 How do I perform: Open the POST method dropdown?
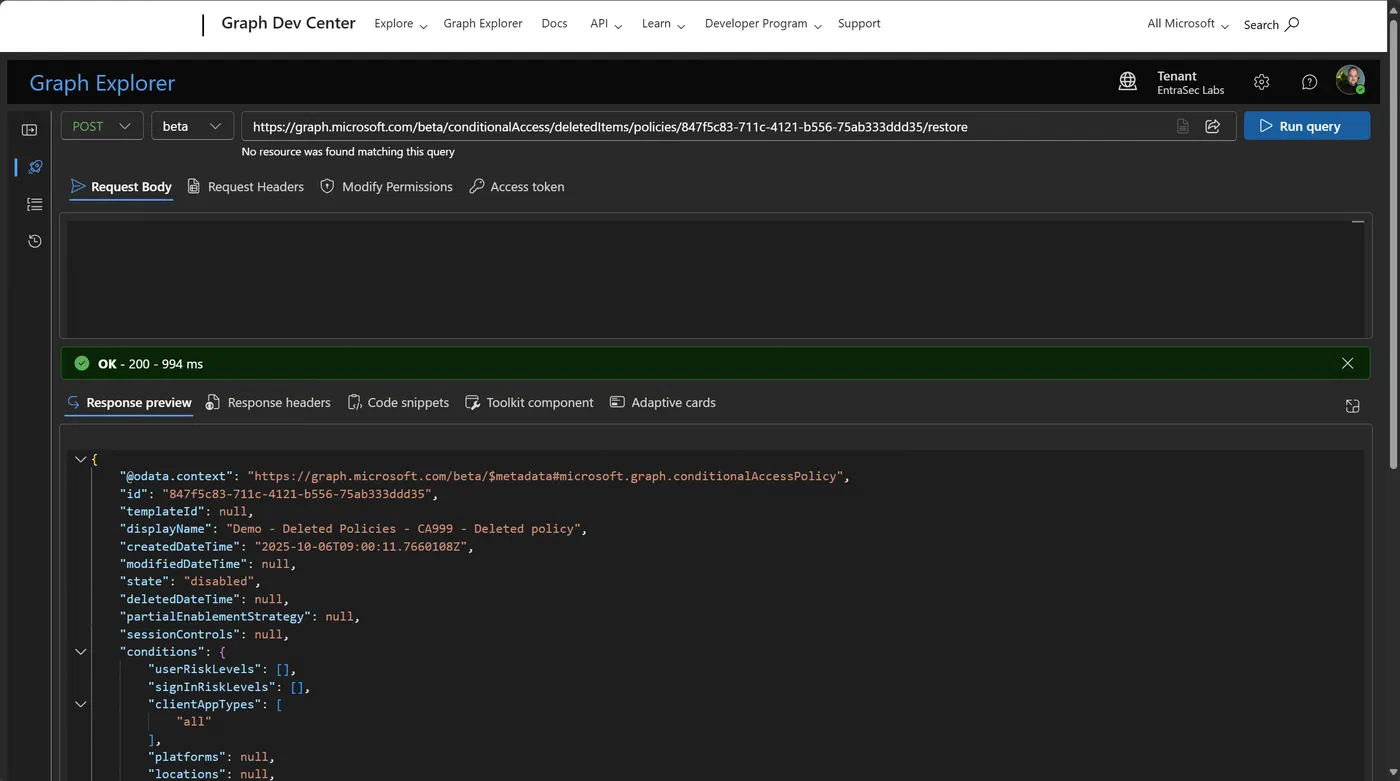point(102,126)
